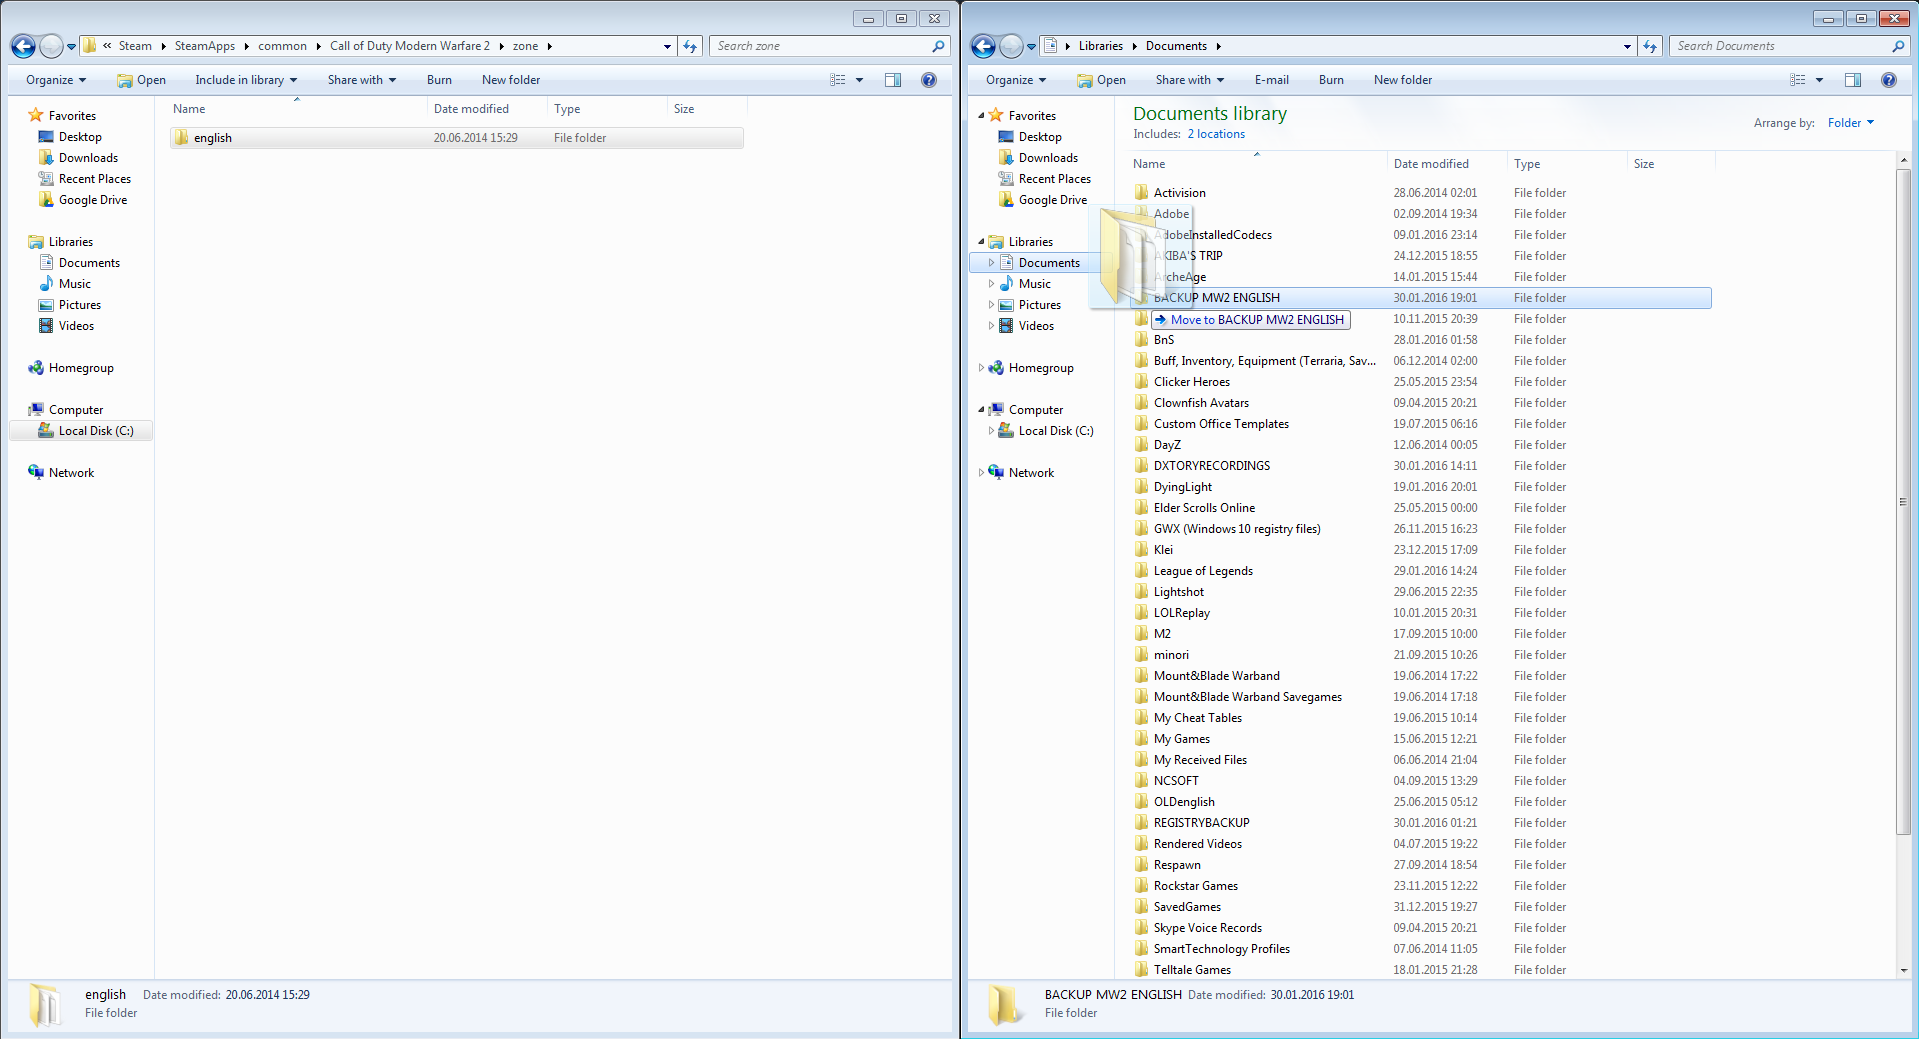Screen dimensions: 1919x1039
Task: Click Forward button in zone window
Action: [51, 46]
